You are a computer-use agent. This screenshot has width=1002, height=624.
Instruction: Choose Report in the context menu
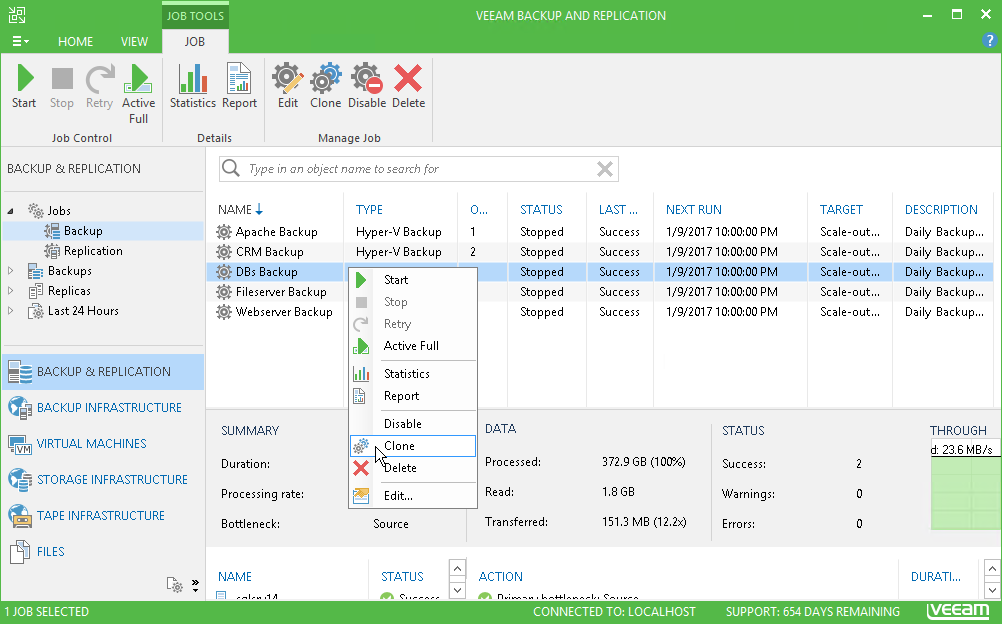tap(413, 396)
